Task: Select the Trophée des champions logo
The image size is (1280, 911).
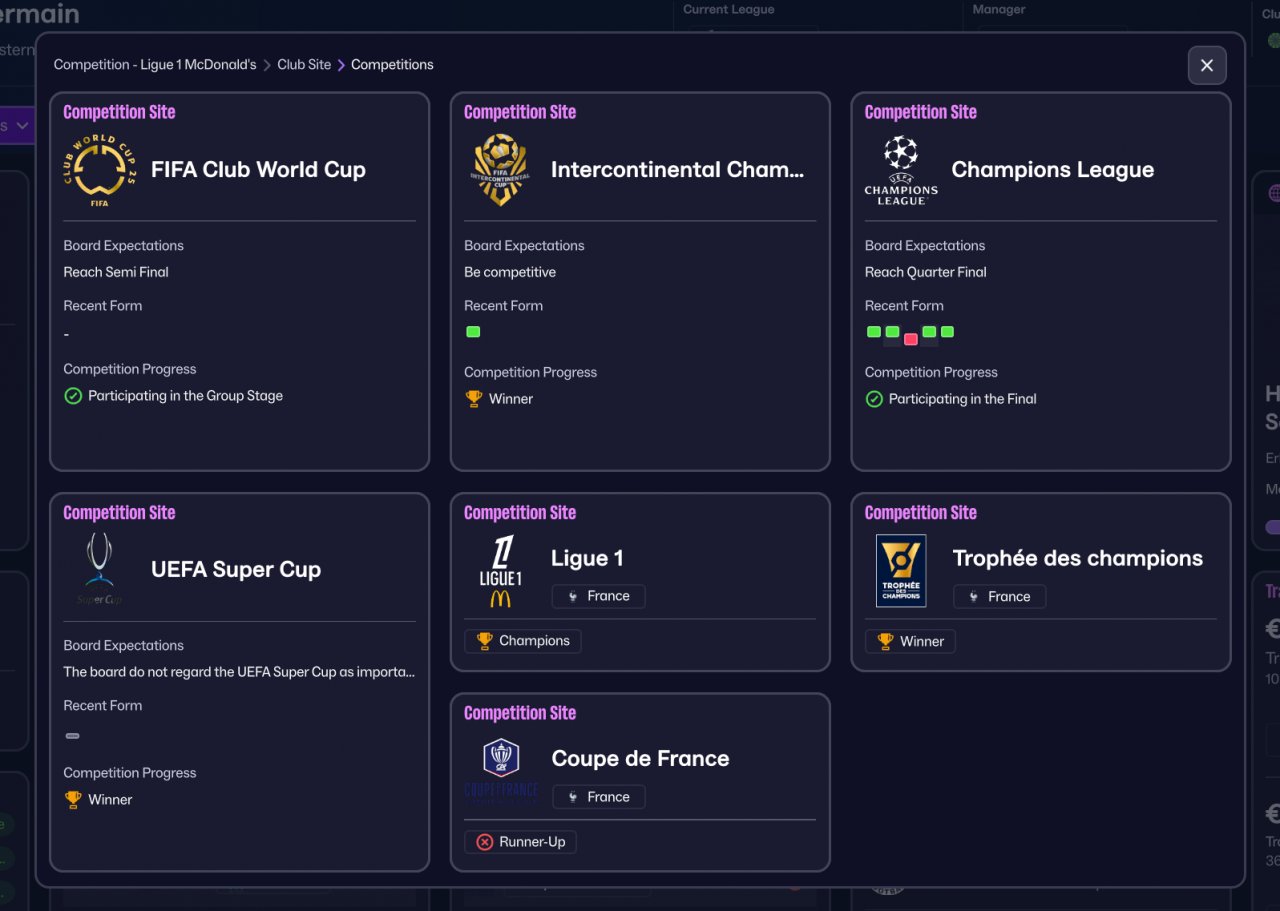Action: (x=901, y=570)
